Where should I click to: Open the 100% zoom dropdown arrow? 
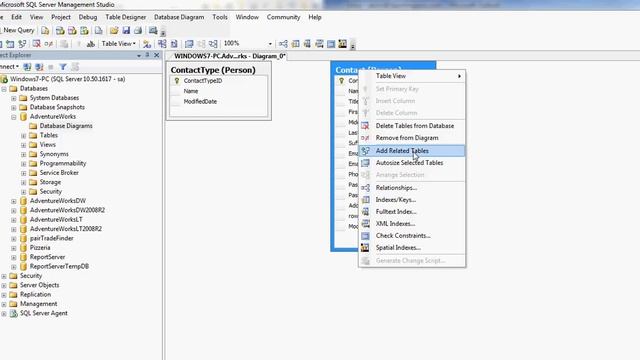(x=270, y=44)
